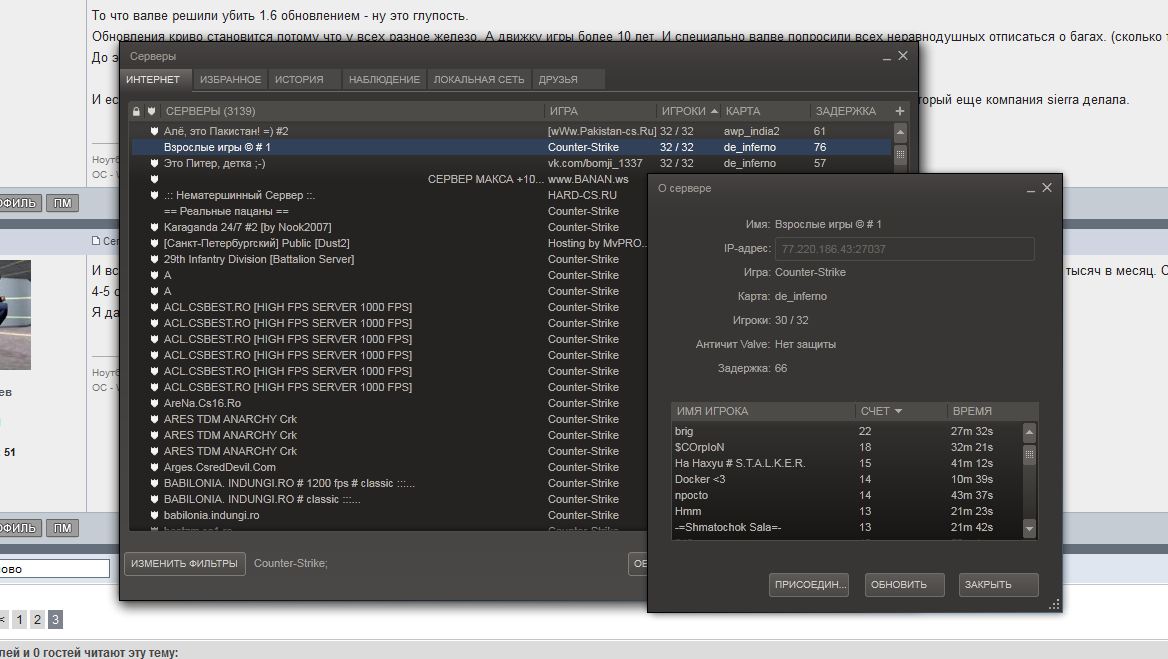Select BABILONIA. INDUNGI.RO # 1200 fps server
1168x659 pixels.
click(x=289, y=483)
